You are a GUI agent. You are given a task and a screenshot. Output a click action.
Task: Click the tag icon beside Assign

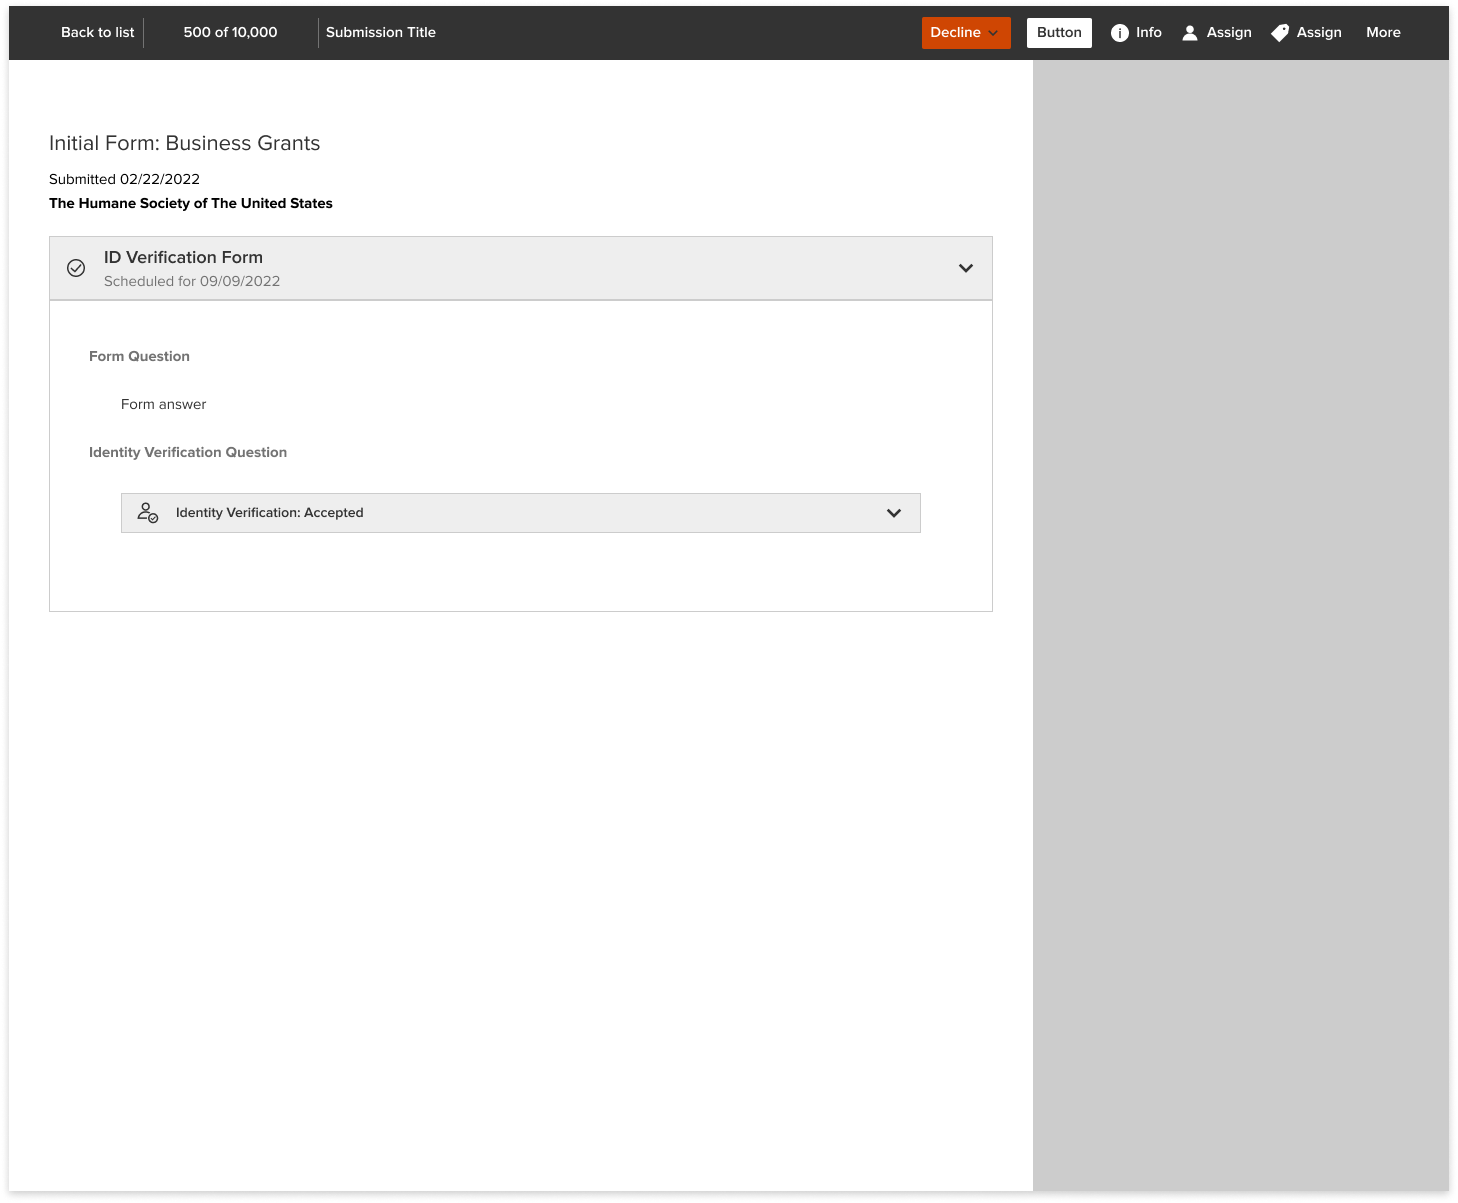point(1280,33)
